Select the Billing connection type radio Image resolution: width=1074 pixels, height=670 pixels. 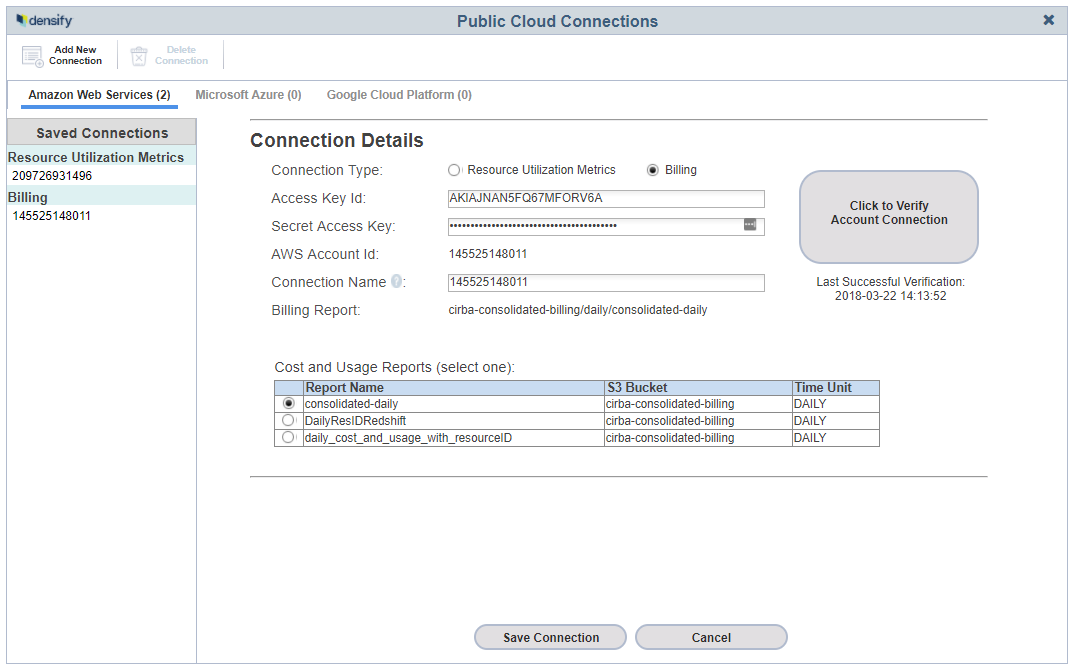653,170
